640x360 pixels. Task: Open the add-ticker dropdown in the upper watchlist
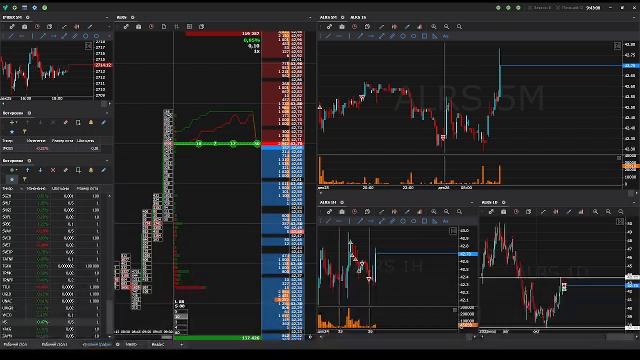[x=13, y=122]
